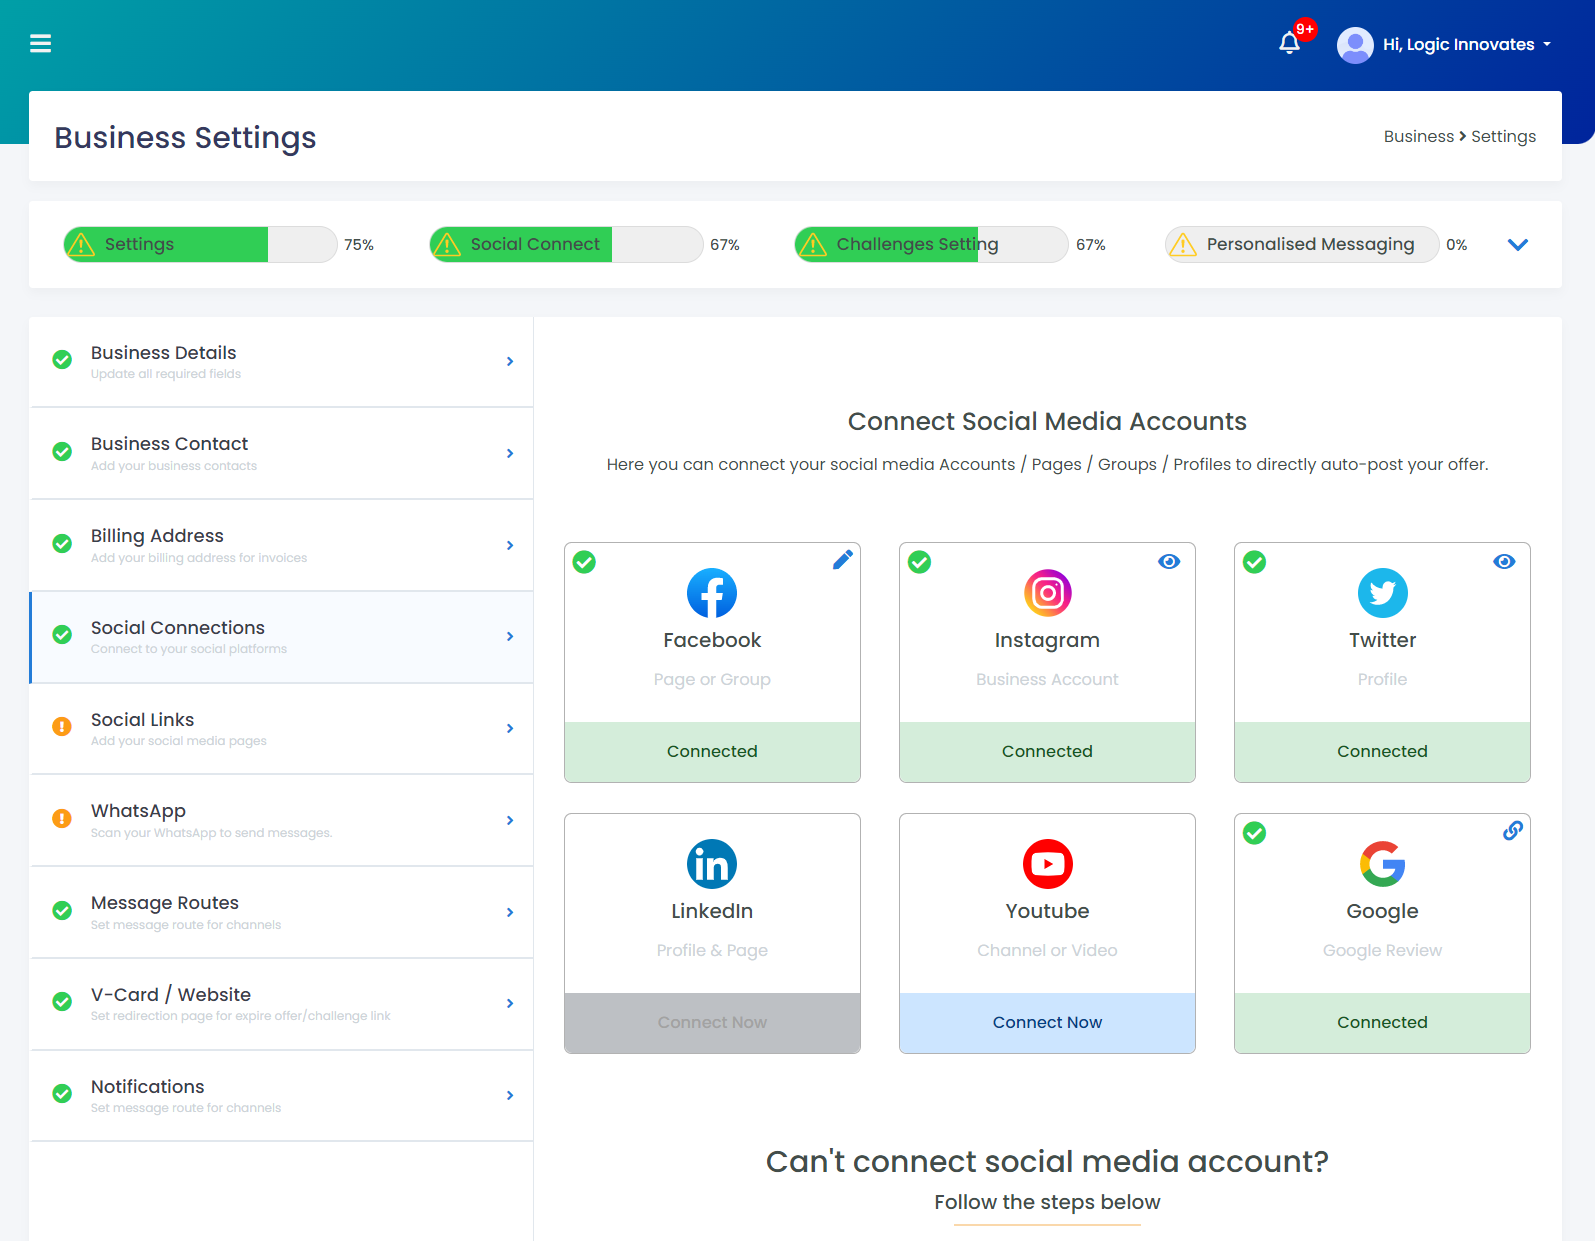The image size is (1595, 1241).
Task: Click warning icon on Social Connect bar
Action: point(448,245)
